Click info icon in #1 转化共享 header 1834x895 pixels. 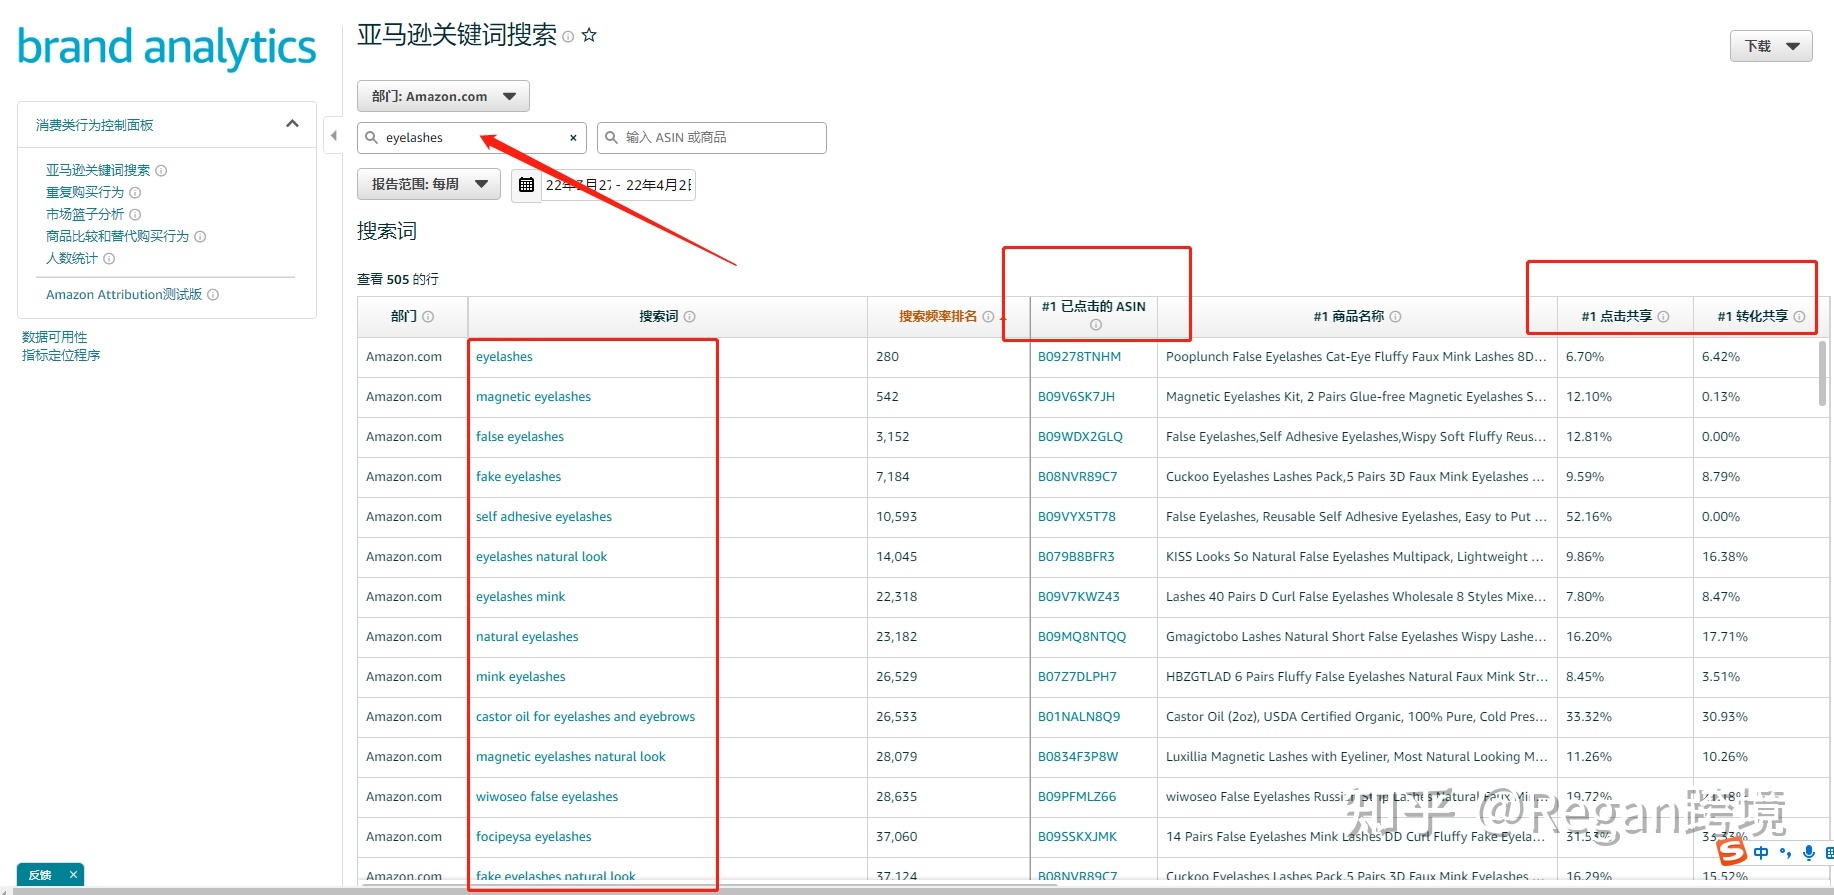click(x=1799, y=317)
